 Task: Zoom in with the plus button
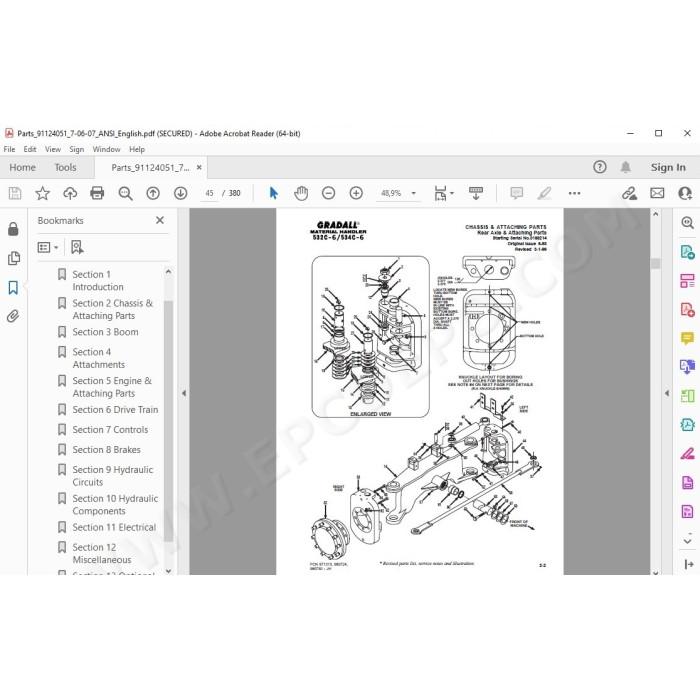tap(356, 193)
